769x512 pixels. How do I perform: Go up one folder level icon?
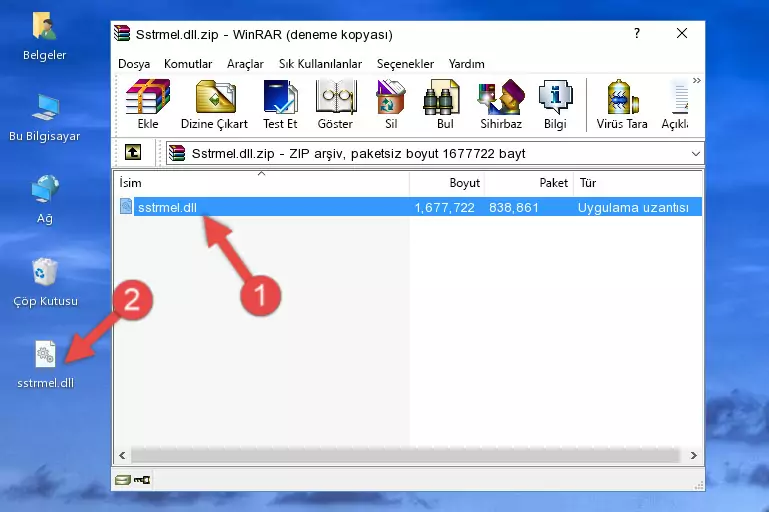[133, 153]
